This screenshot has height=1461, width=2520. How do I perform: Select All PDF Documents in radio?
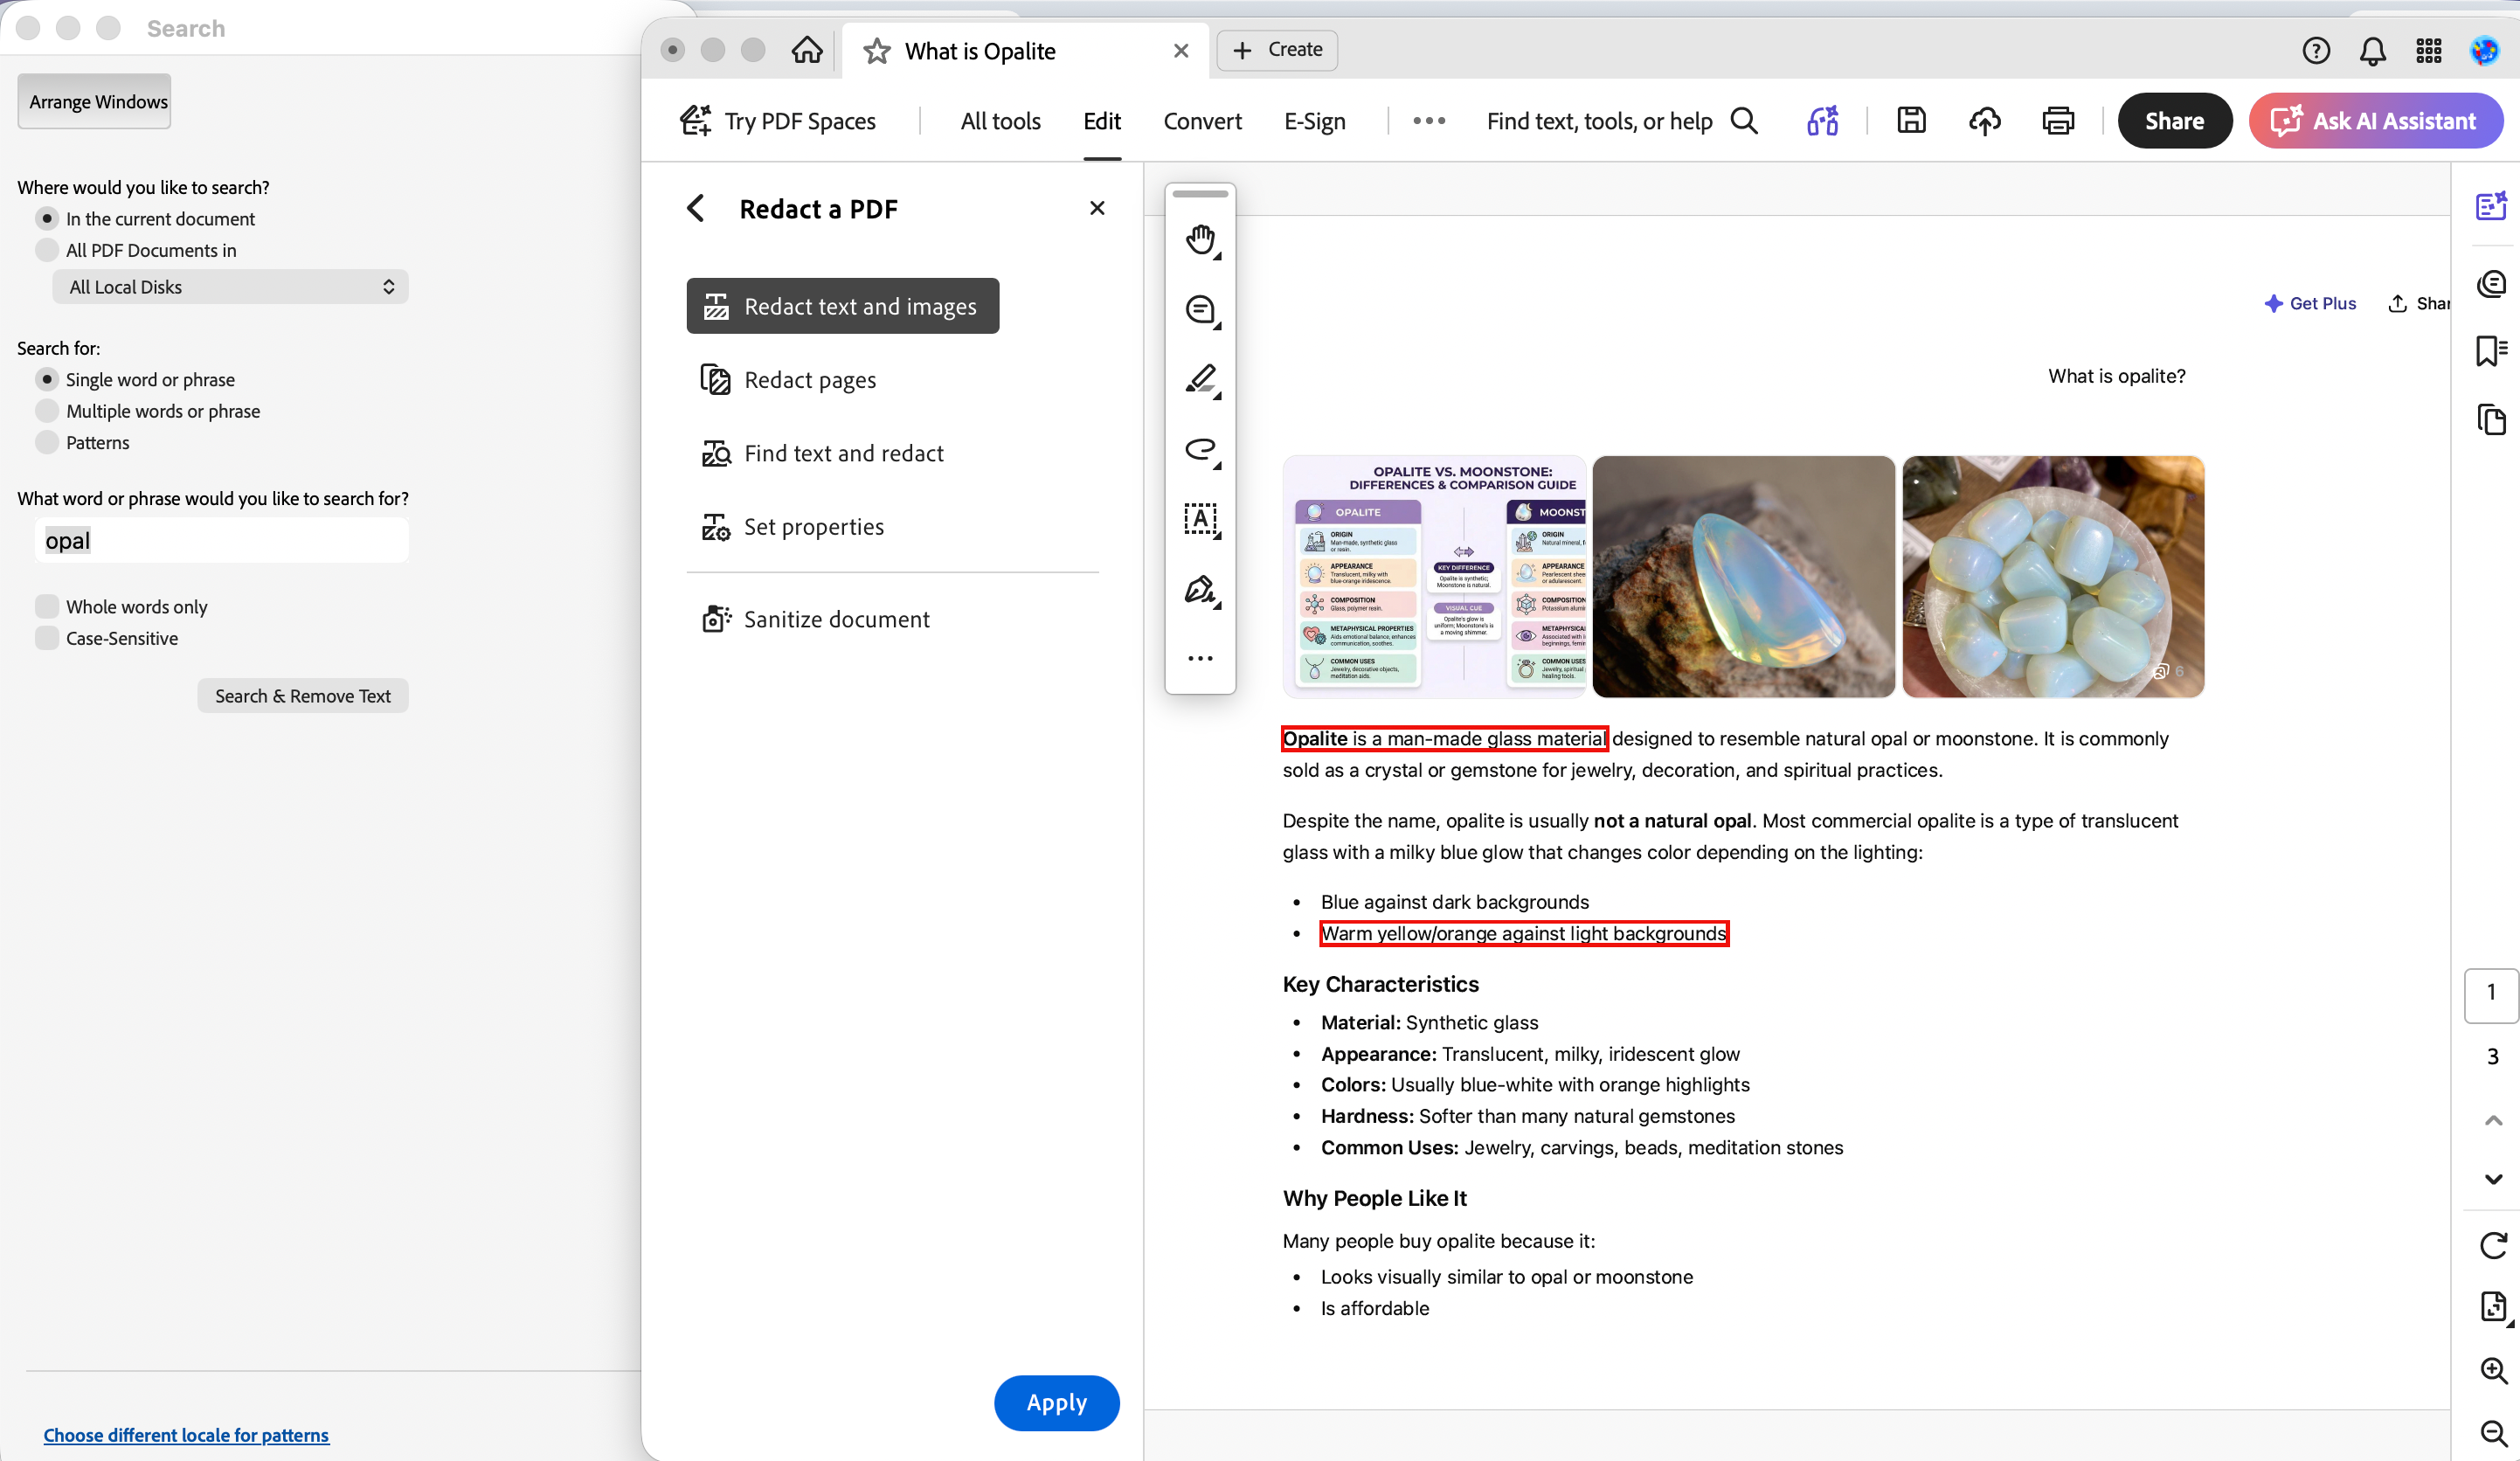(47, 250)
